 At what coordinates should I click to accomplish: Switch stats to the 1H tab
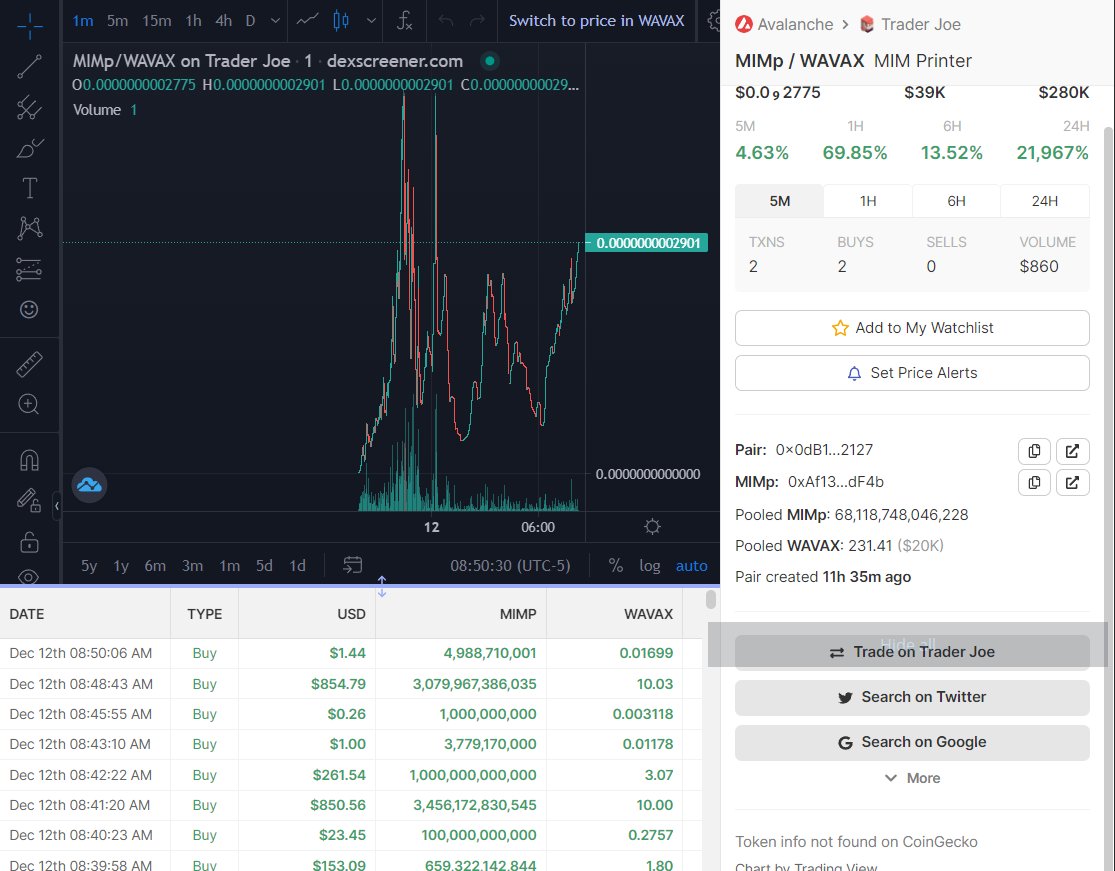coord(868,201)
